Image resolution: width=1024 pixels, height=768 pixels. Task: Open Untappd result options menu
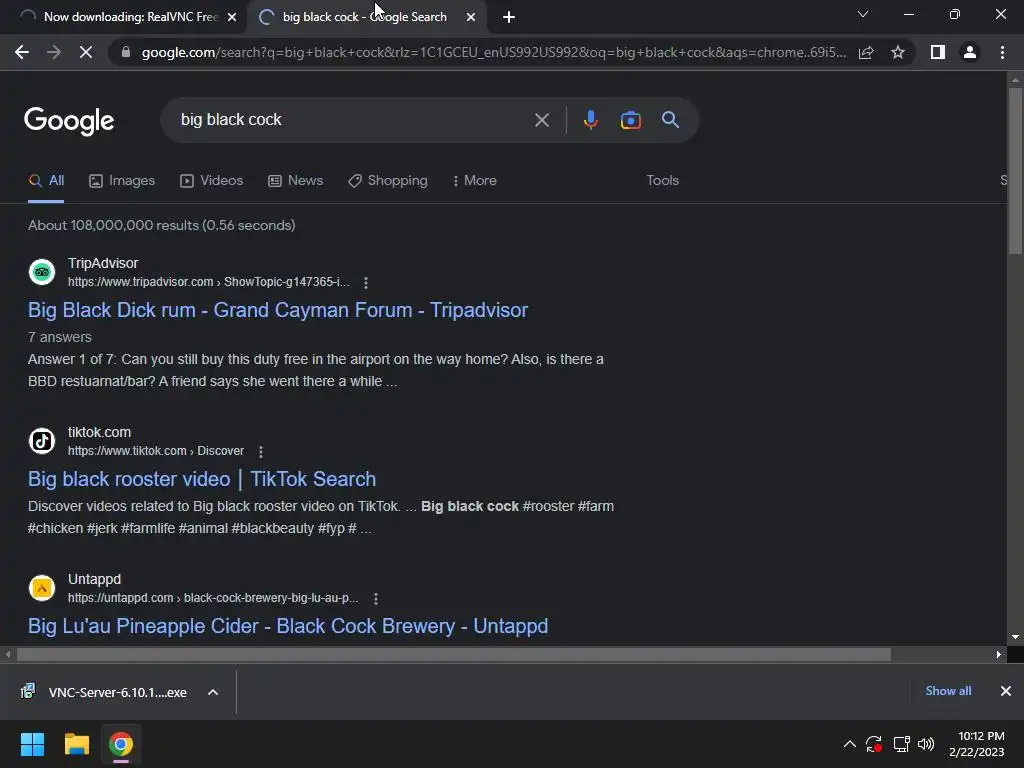(x=376, y=599)
